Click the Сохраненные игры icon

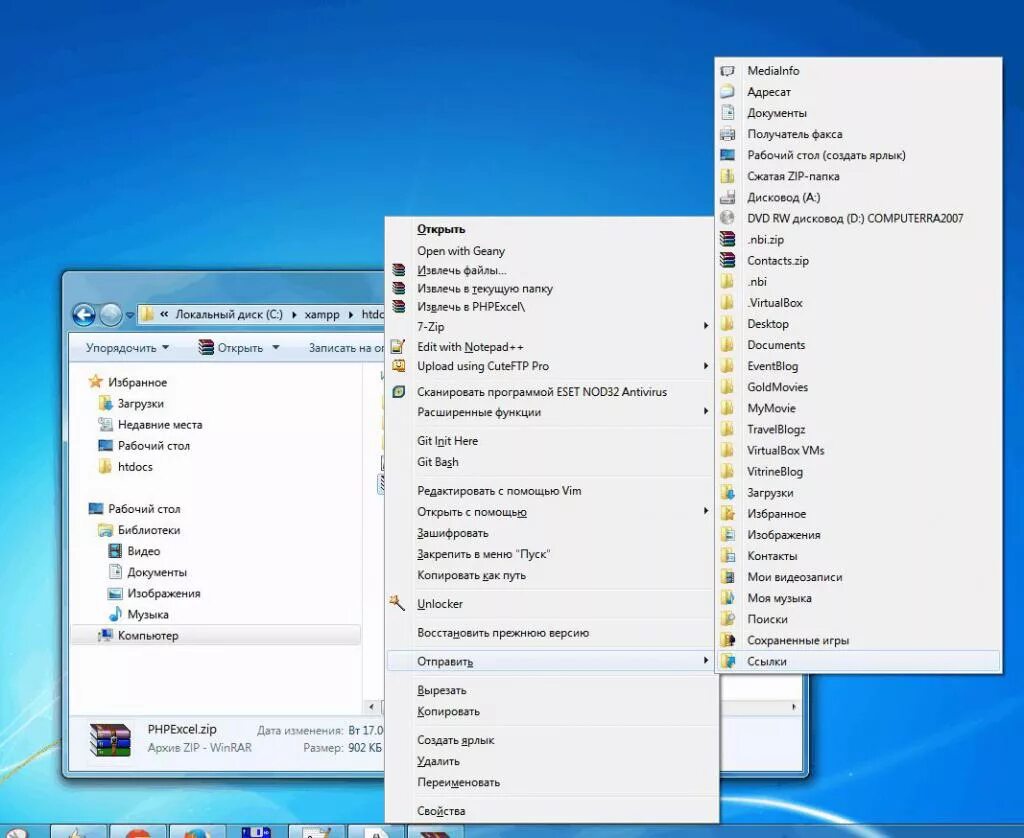click(728, 640)
